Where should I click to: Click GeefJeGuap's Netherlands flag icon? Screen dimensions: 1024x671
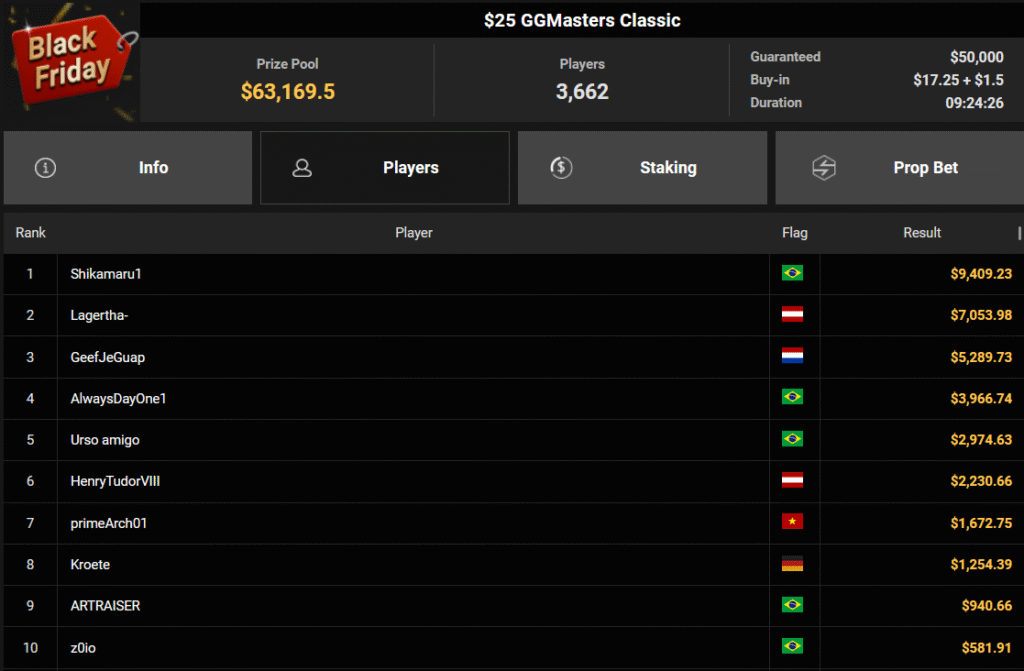click(x=793, y=356)
